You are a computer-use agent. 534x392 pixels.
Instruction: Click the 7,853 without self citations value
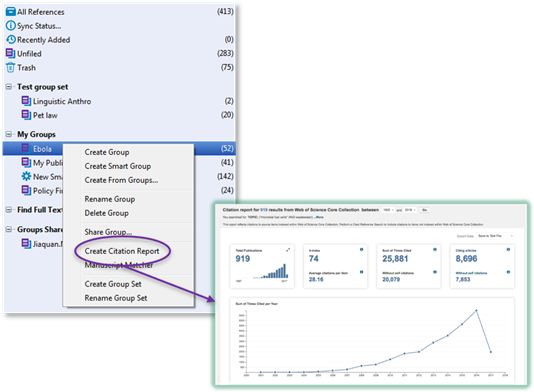coord(463,279)
